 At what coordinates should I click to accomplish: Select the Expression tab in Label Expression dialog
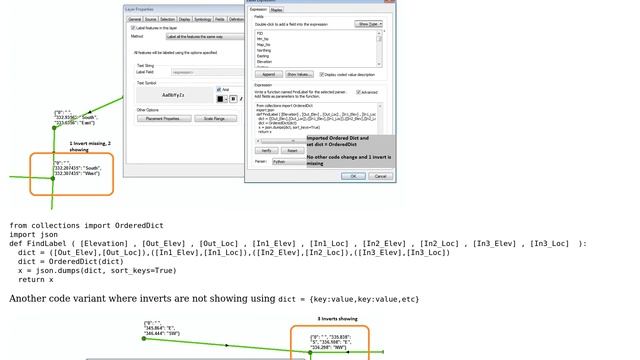[x=258, y=9]
